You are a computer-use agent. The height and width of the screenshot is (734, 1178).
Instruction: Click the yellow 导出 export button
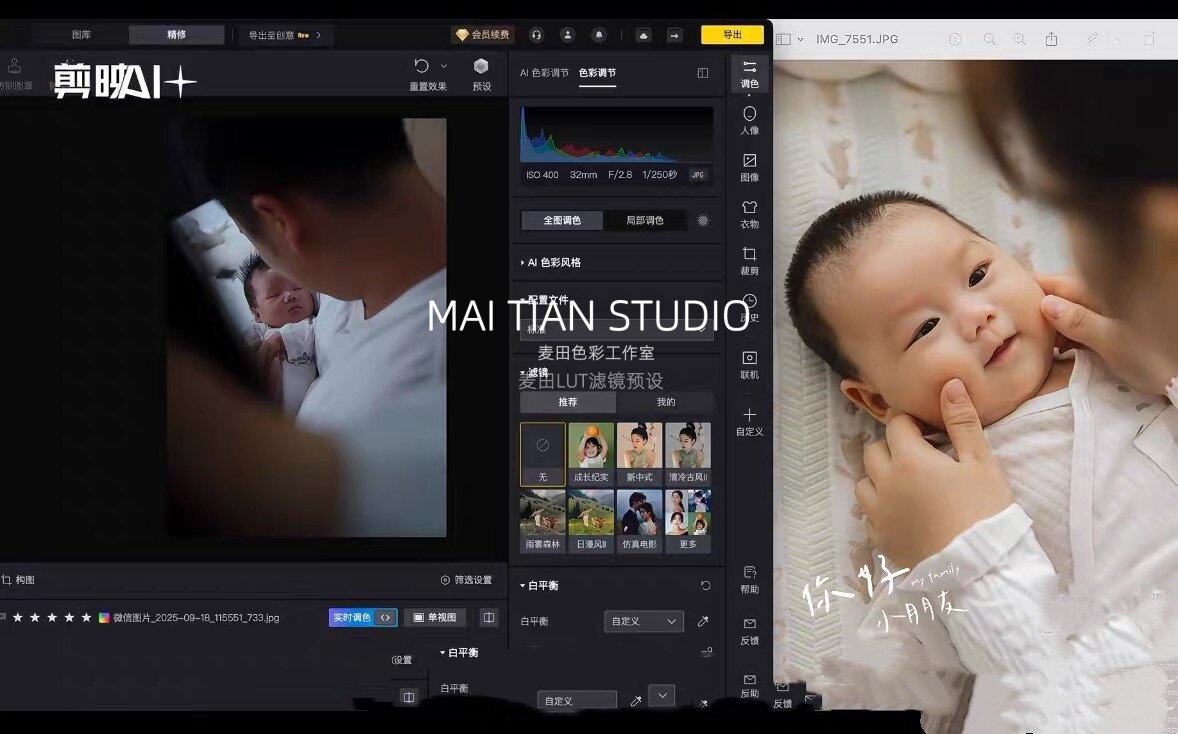point(732,35)
